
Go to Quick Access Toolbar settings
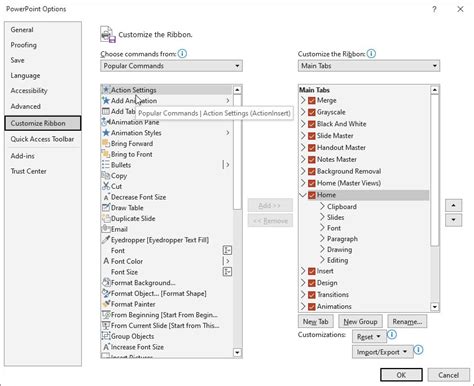point(42,139)
